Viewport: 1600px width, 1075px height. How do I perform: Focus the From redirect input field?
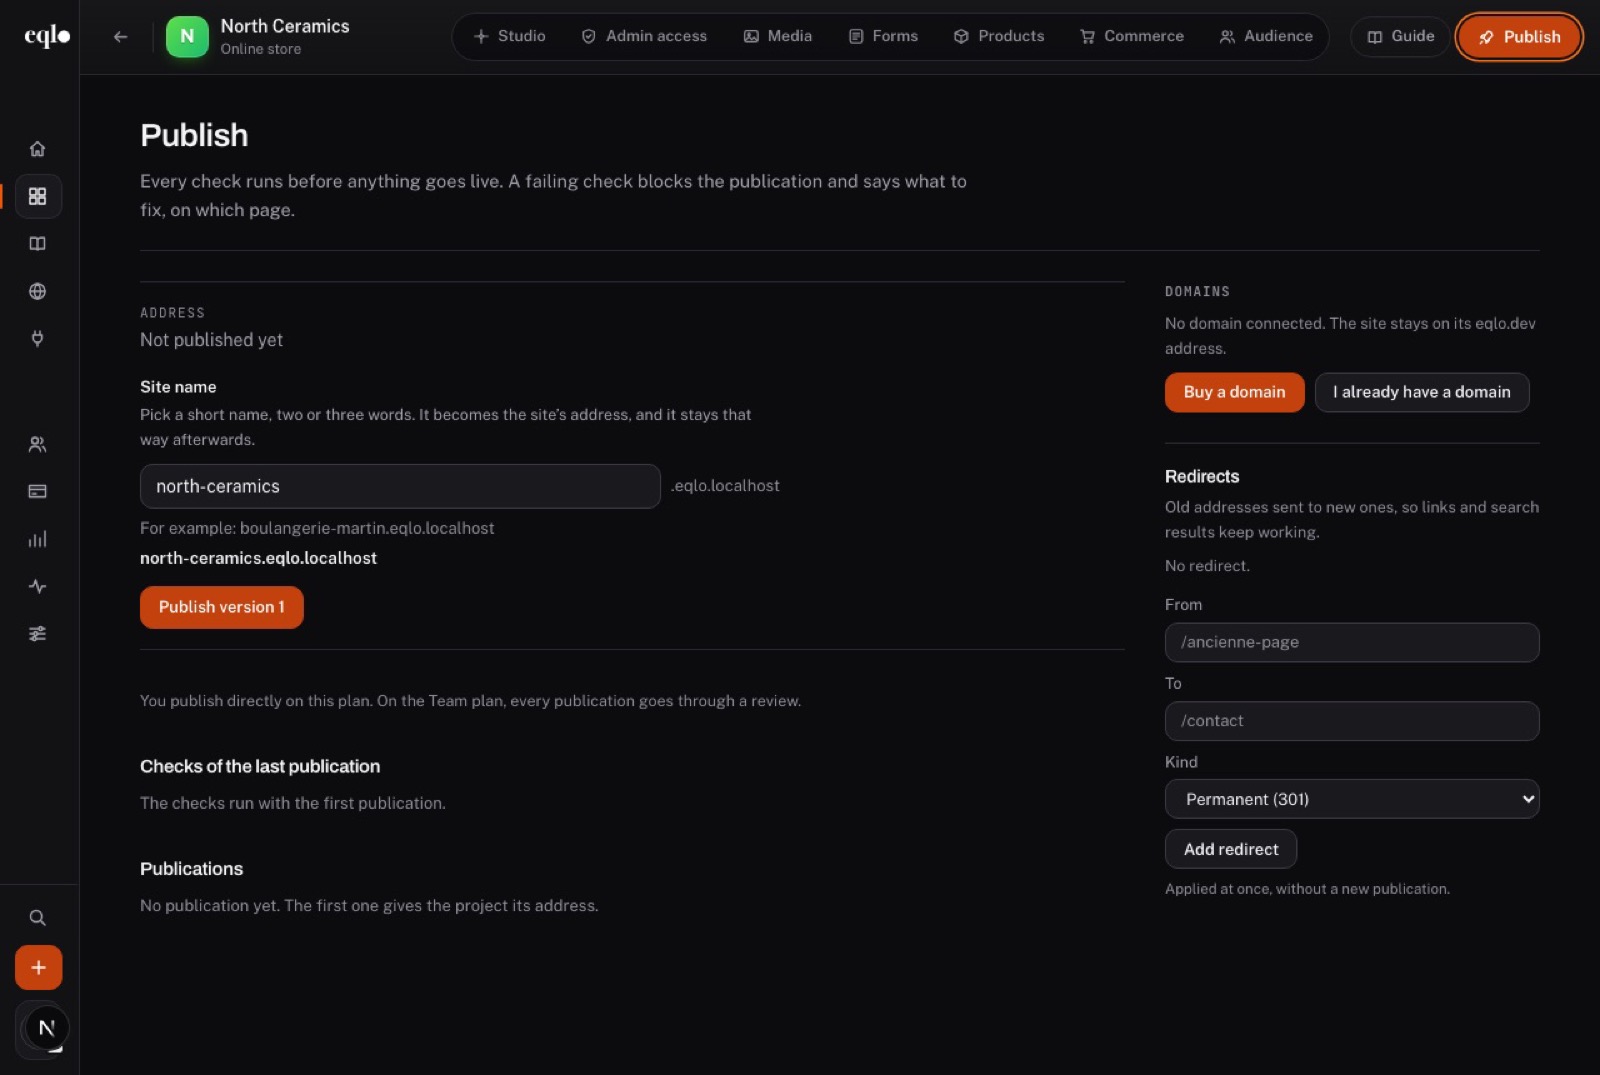coord(1352,642)
